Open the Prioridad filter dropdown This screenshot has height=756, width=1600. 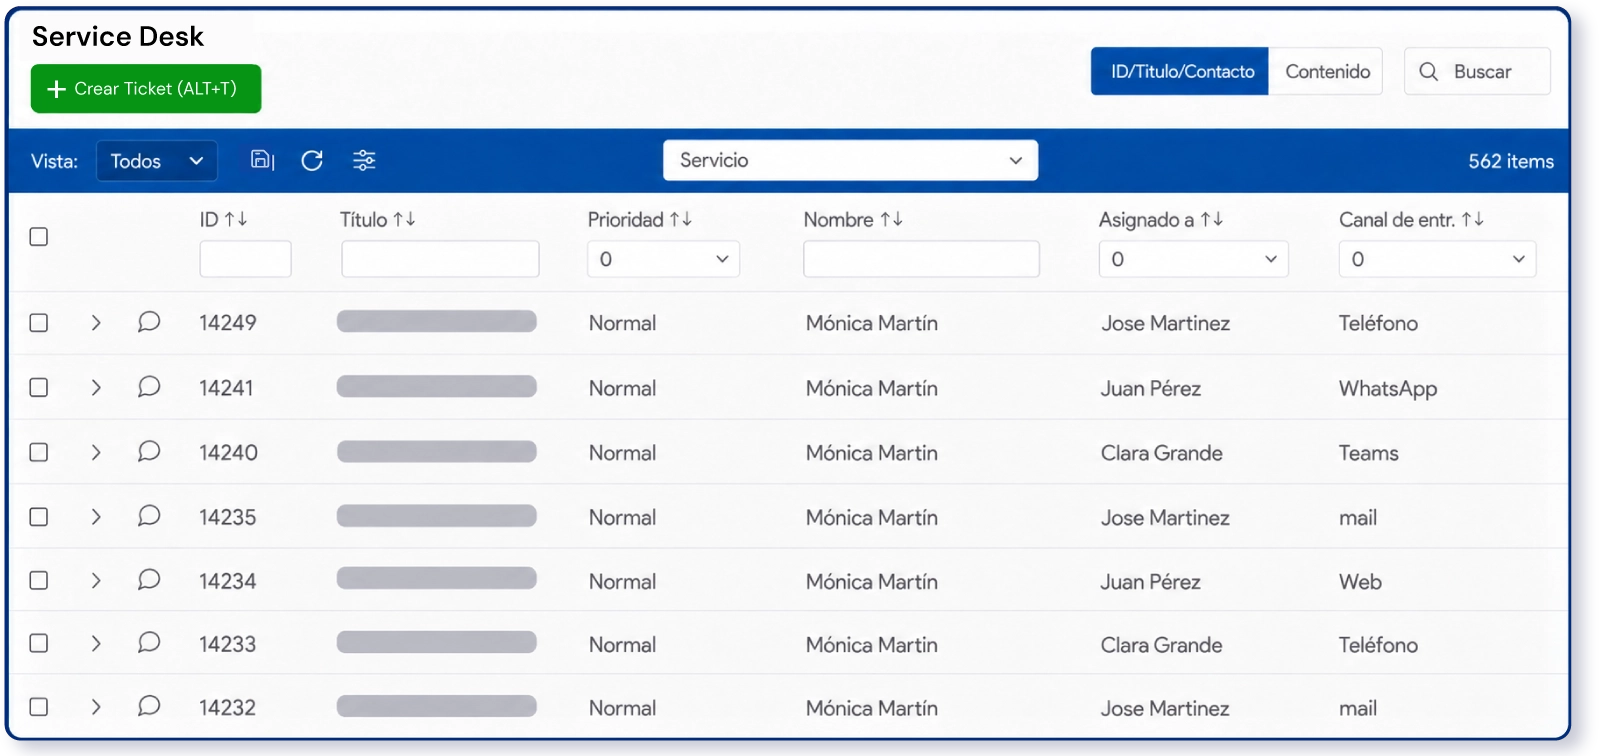pyautogui.click(x=663, y=259)
